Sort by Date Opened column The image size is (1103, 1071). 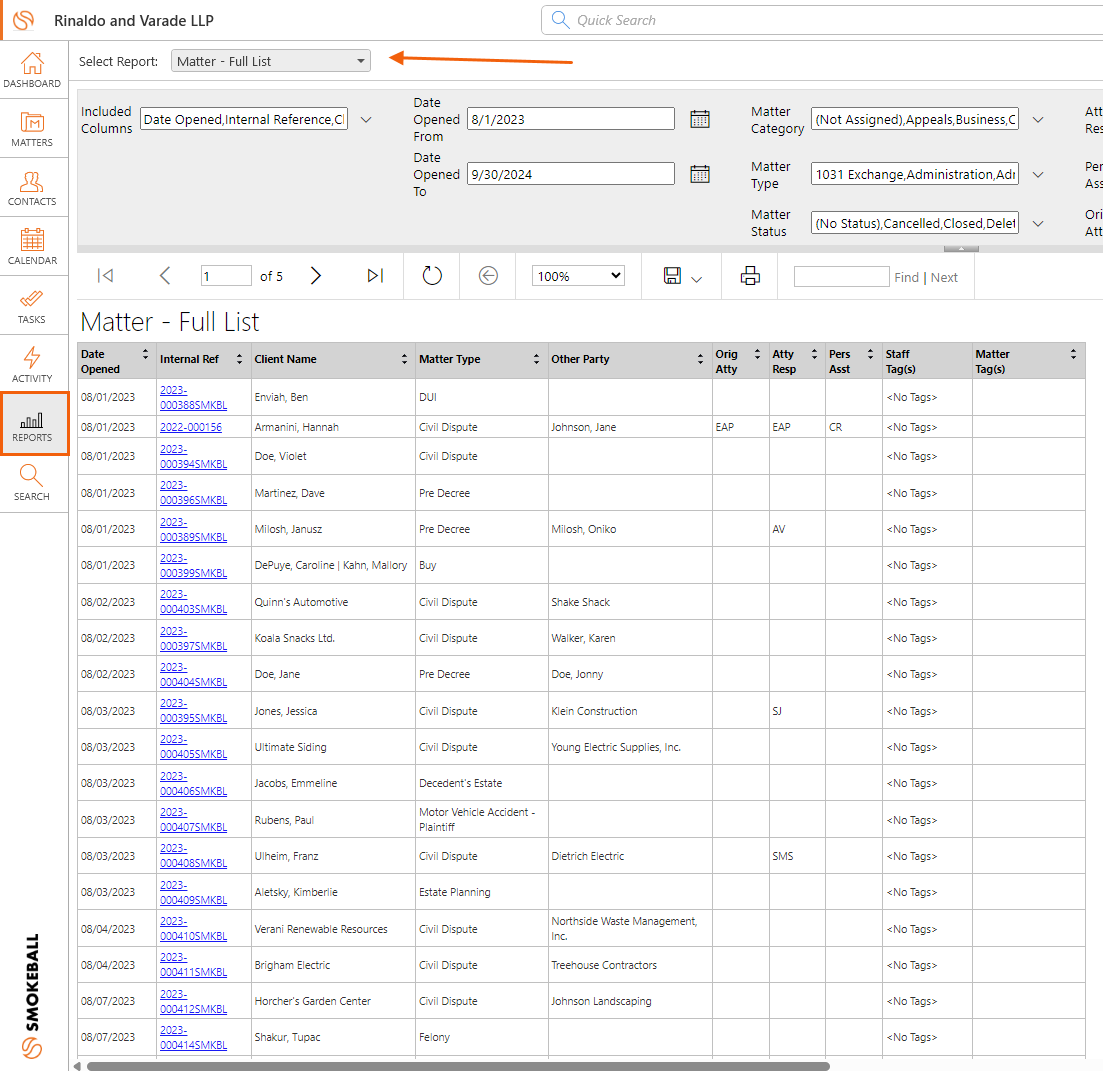[146, 354]
